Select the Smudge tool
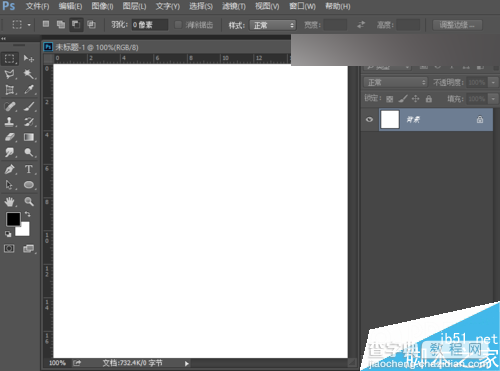The height and width of the screenshot is (371, 500). coord(9,152)
